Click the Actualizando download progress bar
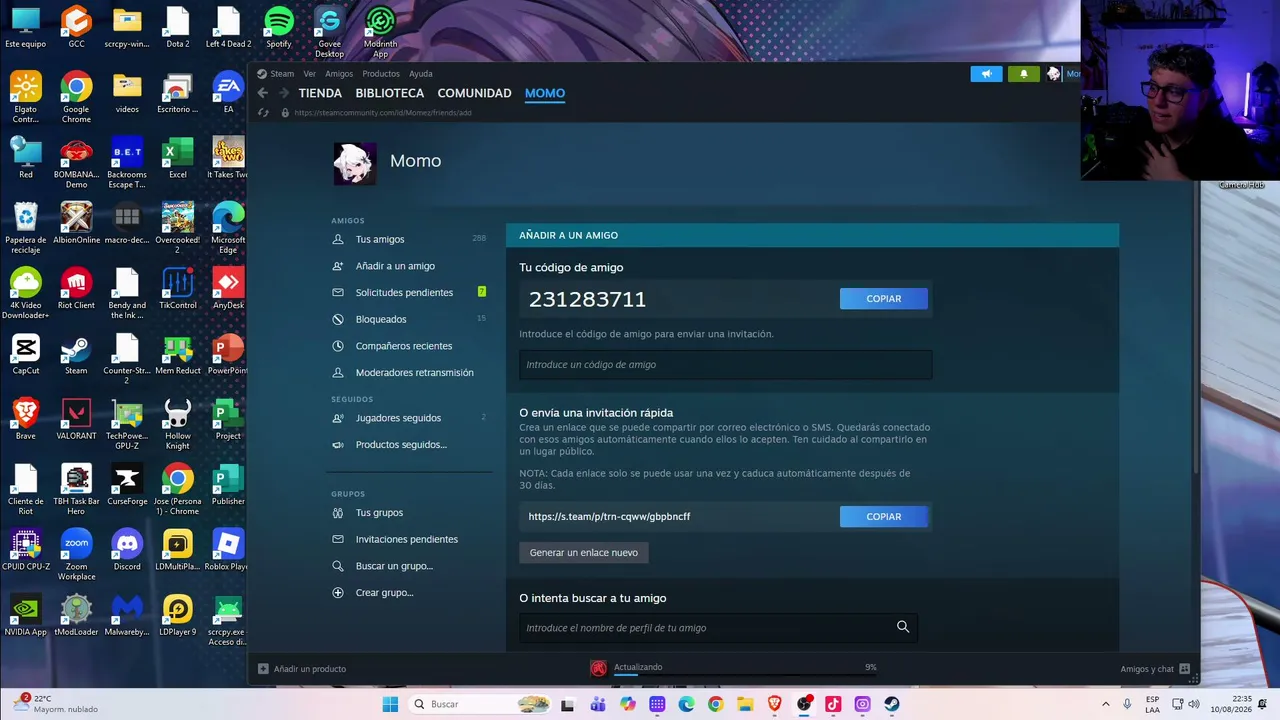The image size is (1280, 720). click(x=745, y=674)
